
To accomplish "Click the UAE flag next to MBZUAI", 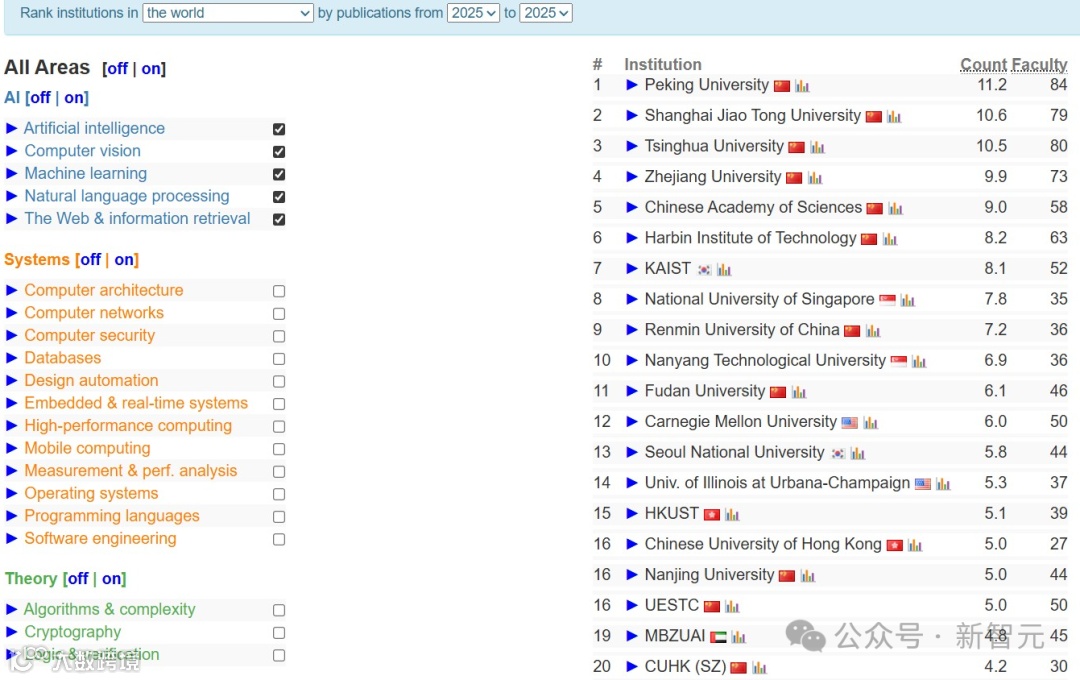I will click(718, 637).
